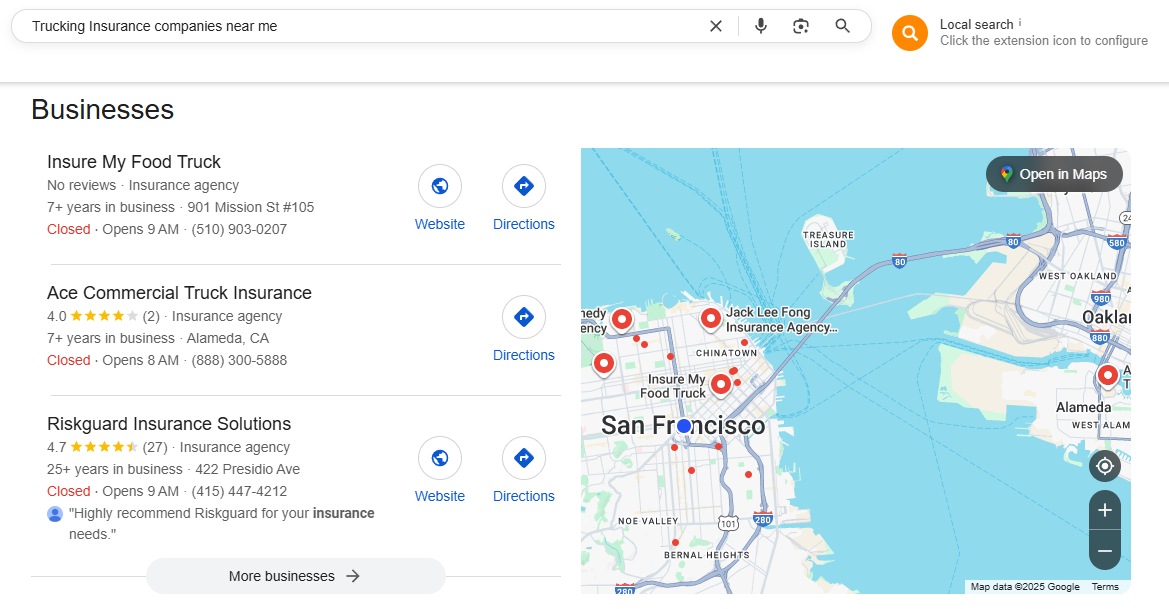Clear the search box text
The image size is (1169, 609).
click(716, 26)
